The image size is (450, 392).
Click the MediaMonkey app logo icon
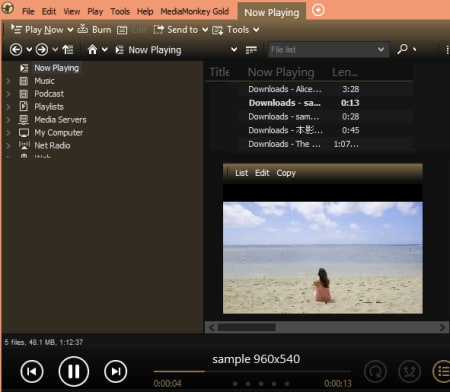[8, 7]
